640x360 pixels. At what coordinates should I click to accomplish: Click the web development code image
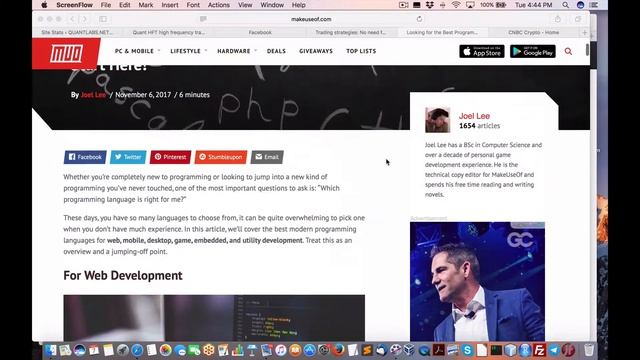(x=214, y=318)
